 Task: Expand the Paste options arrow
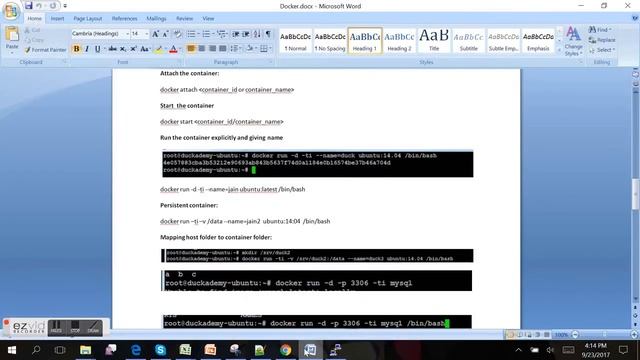(x=12, y=53)
